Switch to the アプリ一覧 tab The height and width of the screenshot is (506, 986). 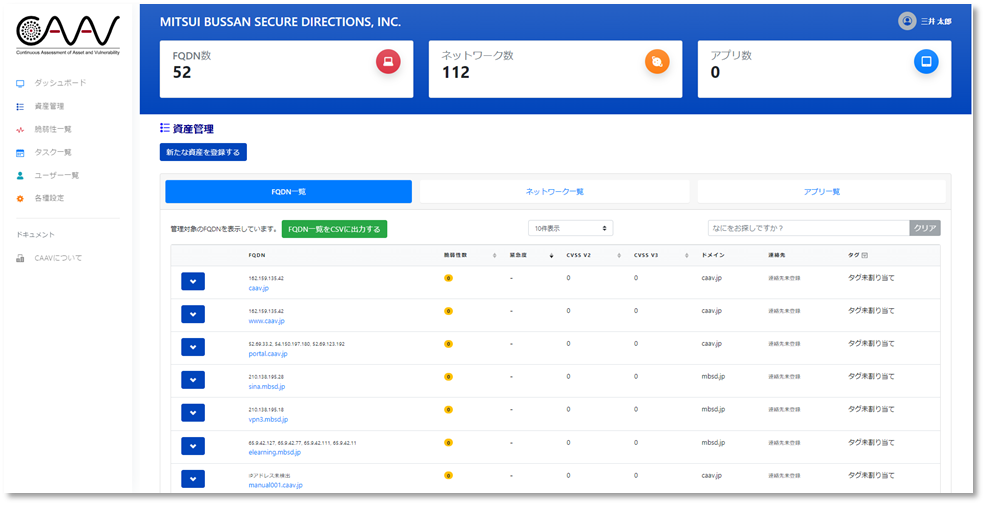point(821,192)
